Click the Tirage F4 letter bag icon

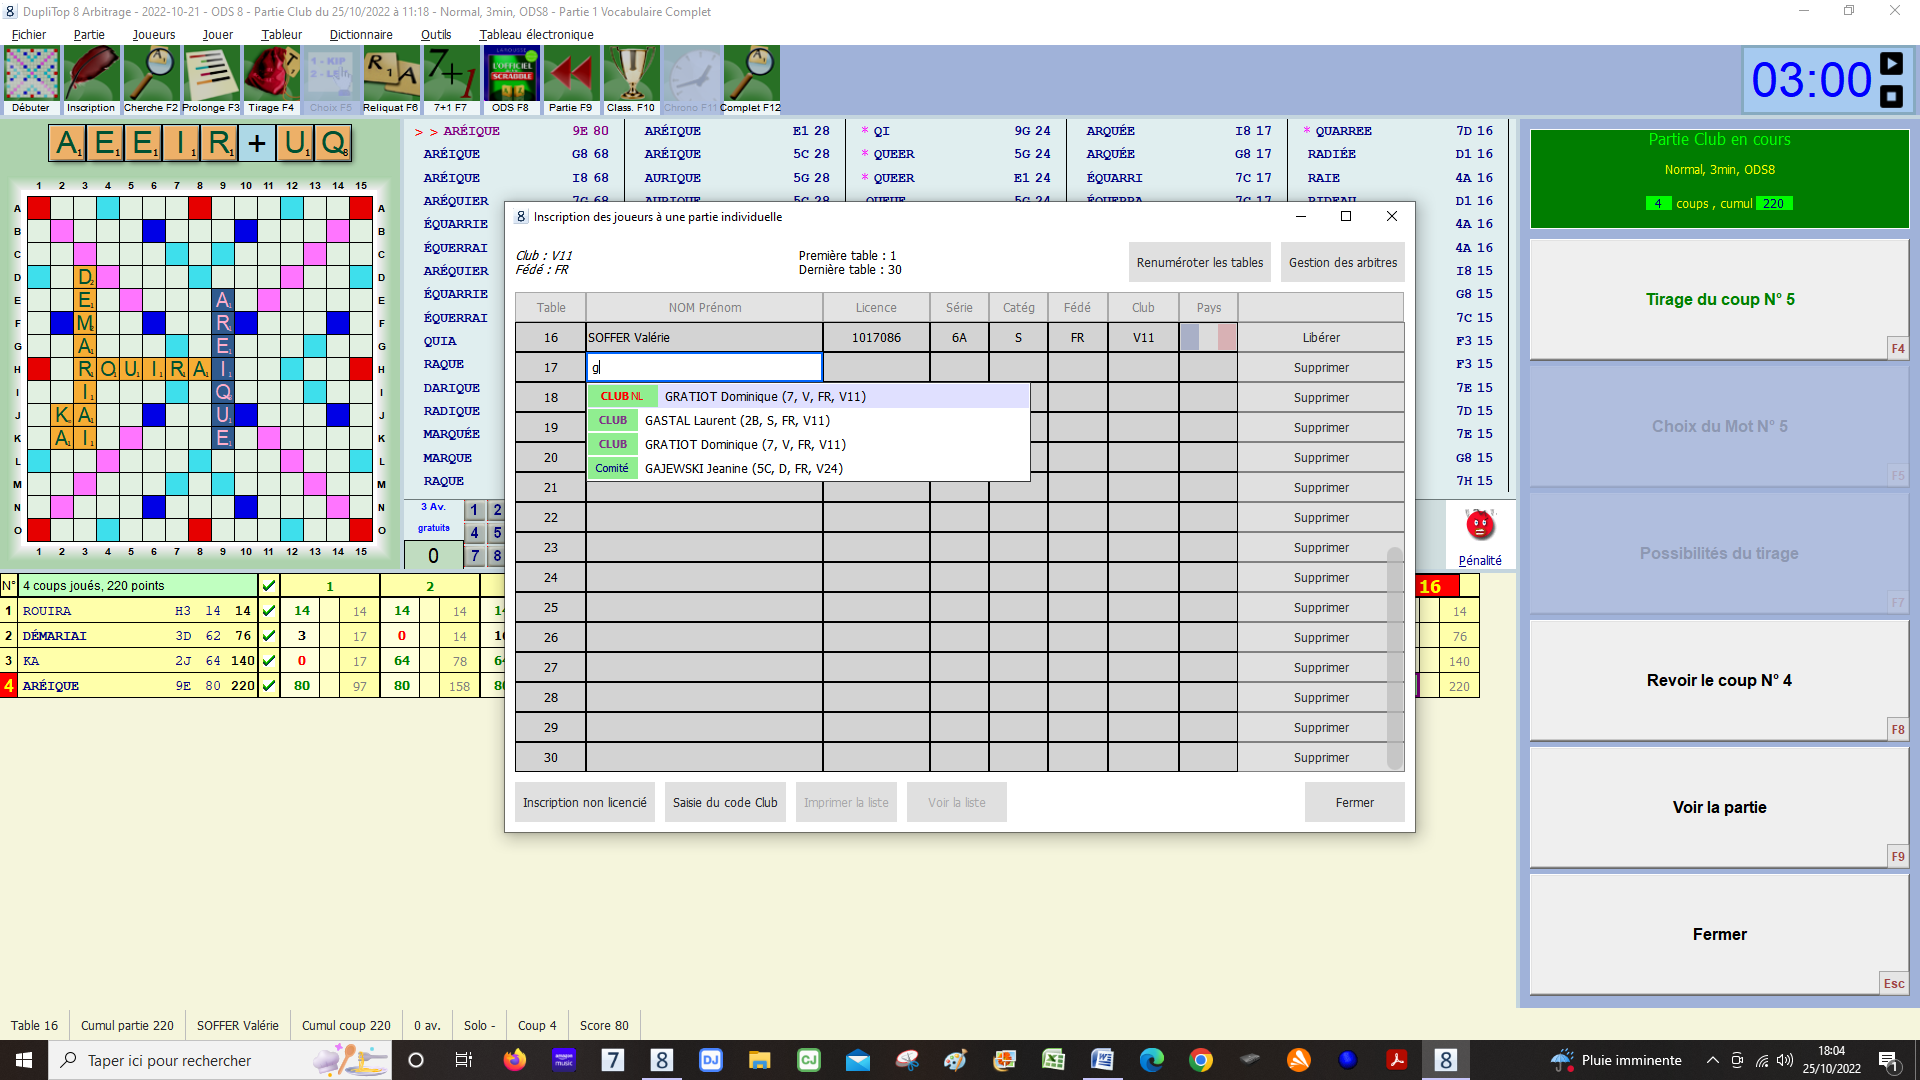point(271,75)
